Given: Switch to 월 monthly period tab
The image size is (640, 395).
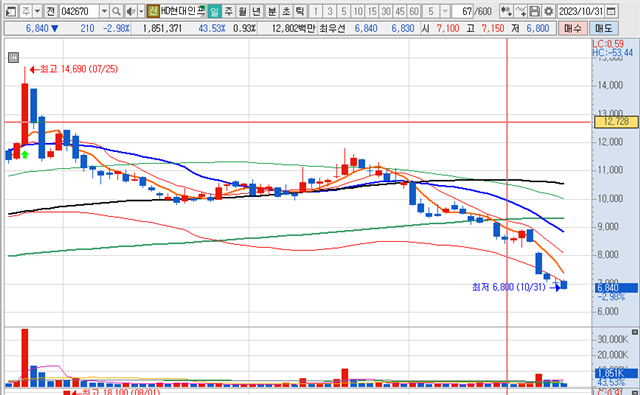Looking at the screenshot, I should point(242,11).
